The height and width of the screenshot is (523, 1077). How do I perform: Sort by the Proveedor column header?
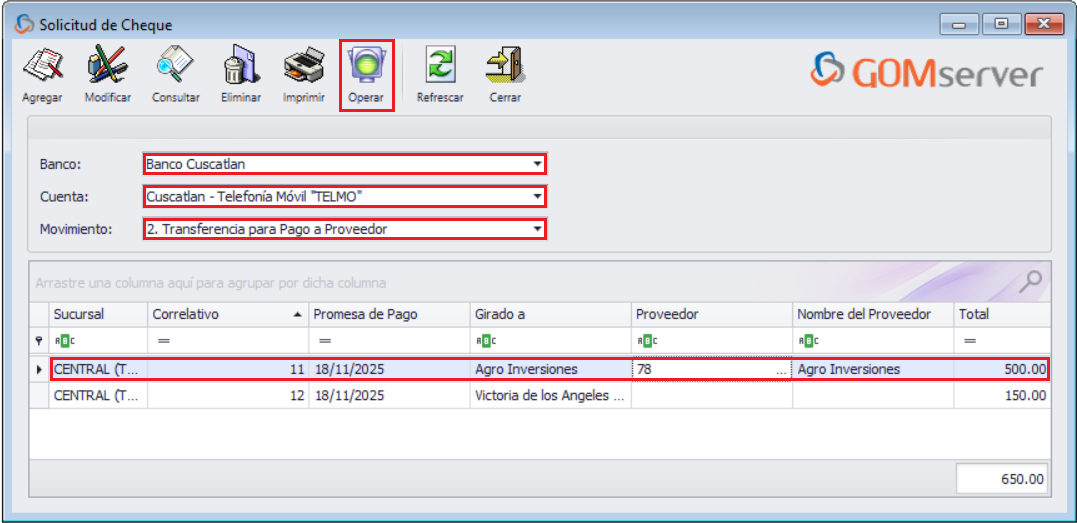click(712, 315)
